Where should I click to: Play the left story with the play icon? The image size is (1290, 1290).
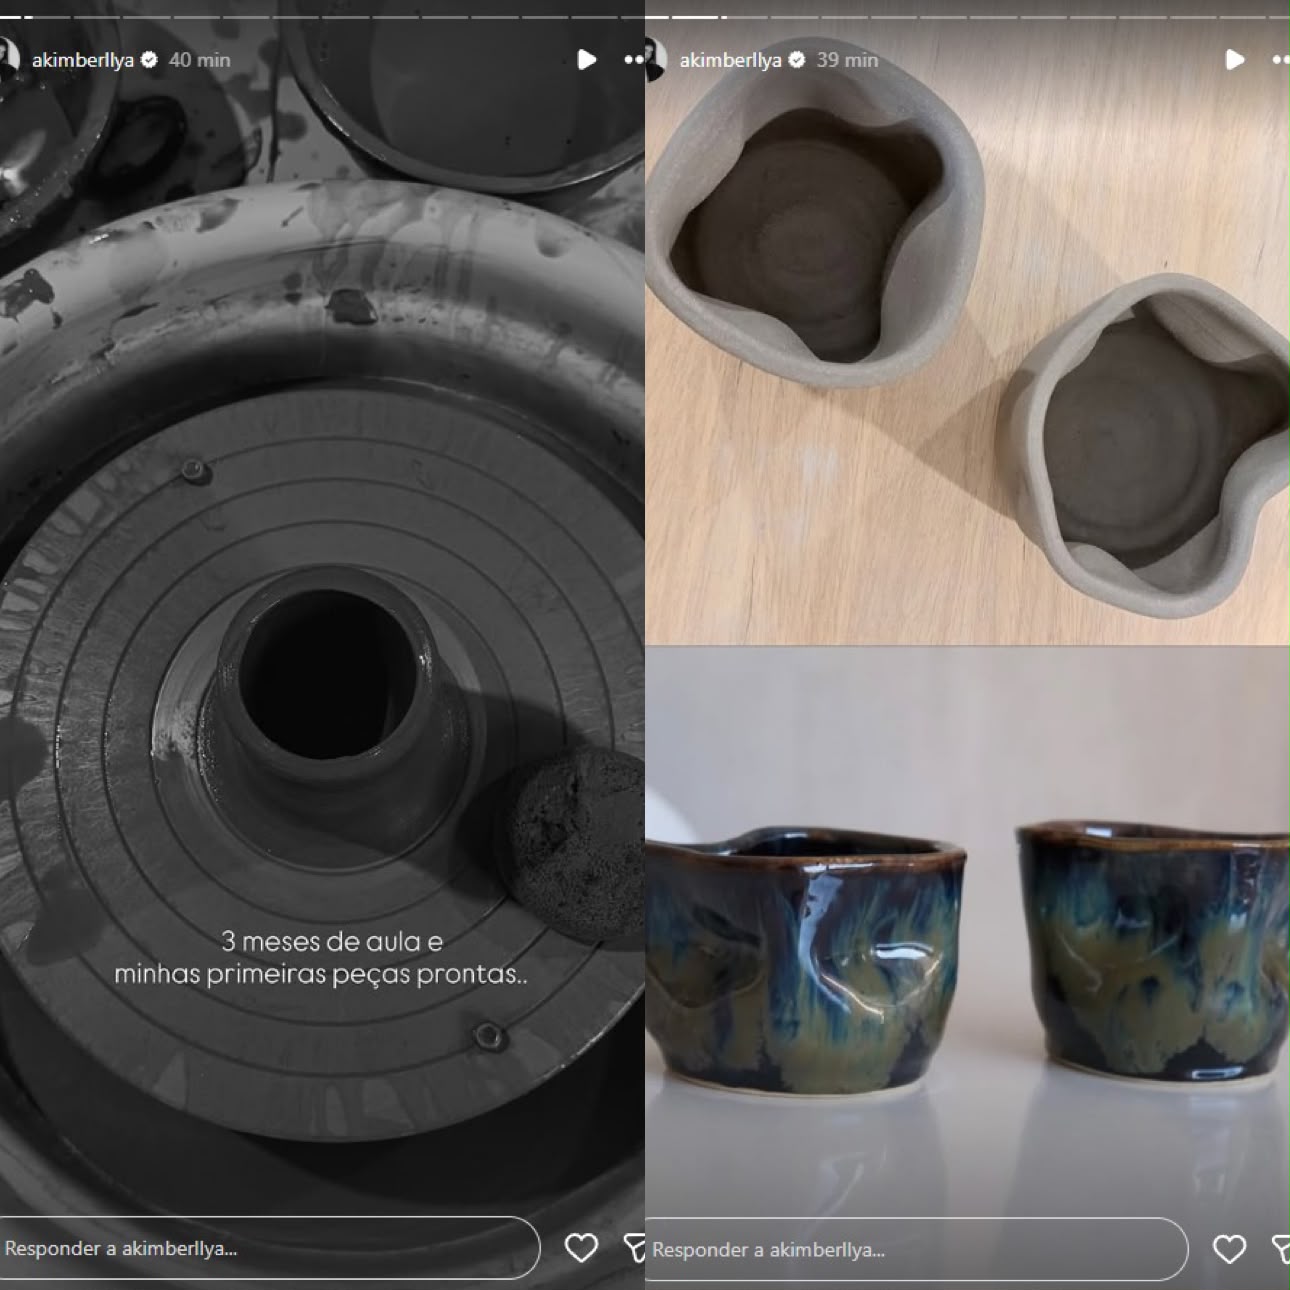tap(587, 60)
